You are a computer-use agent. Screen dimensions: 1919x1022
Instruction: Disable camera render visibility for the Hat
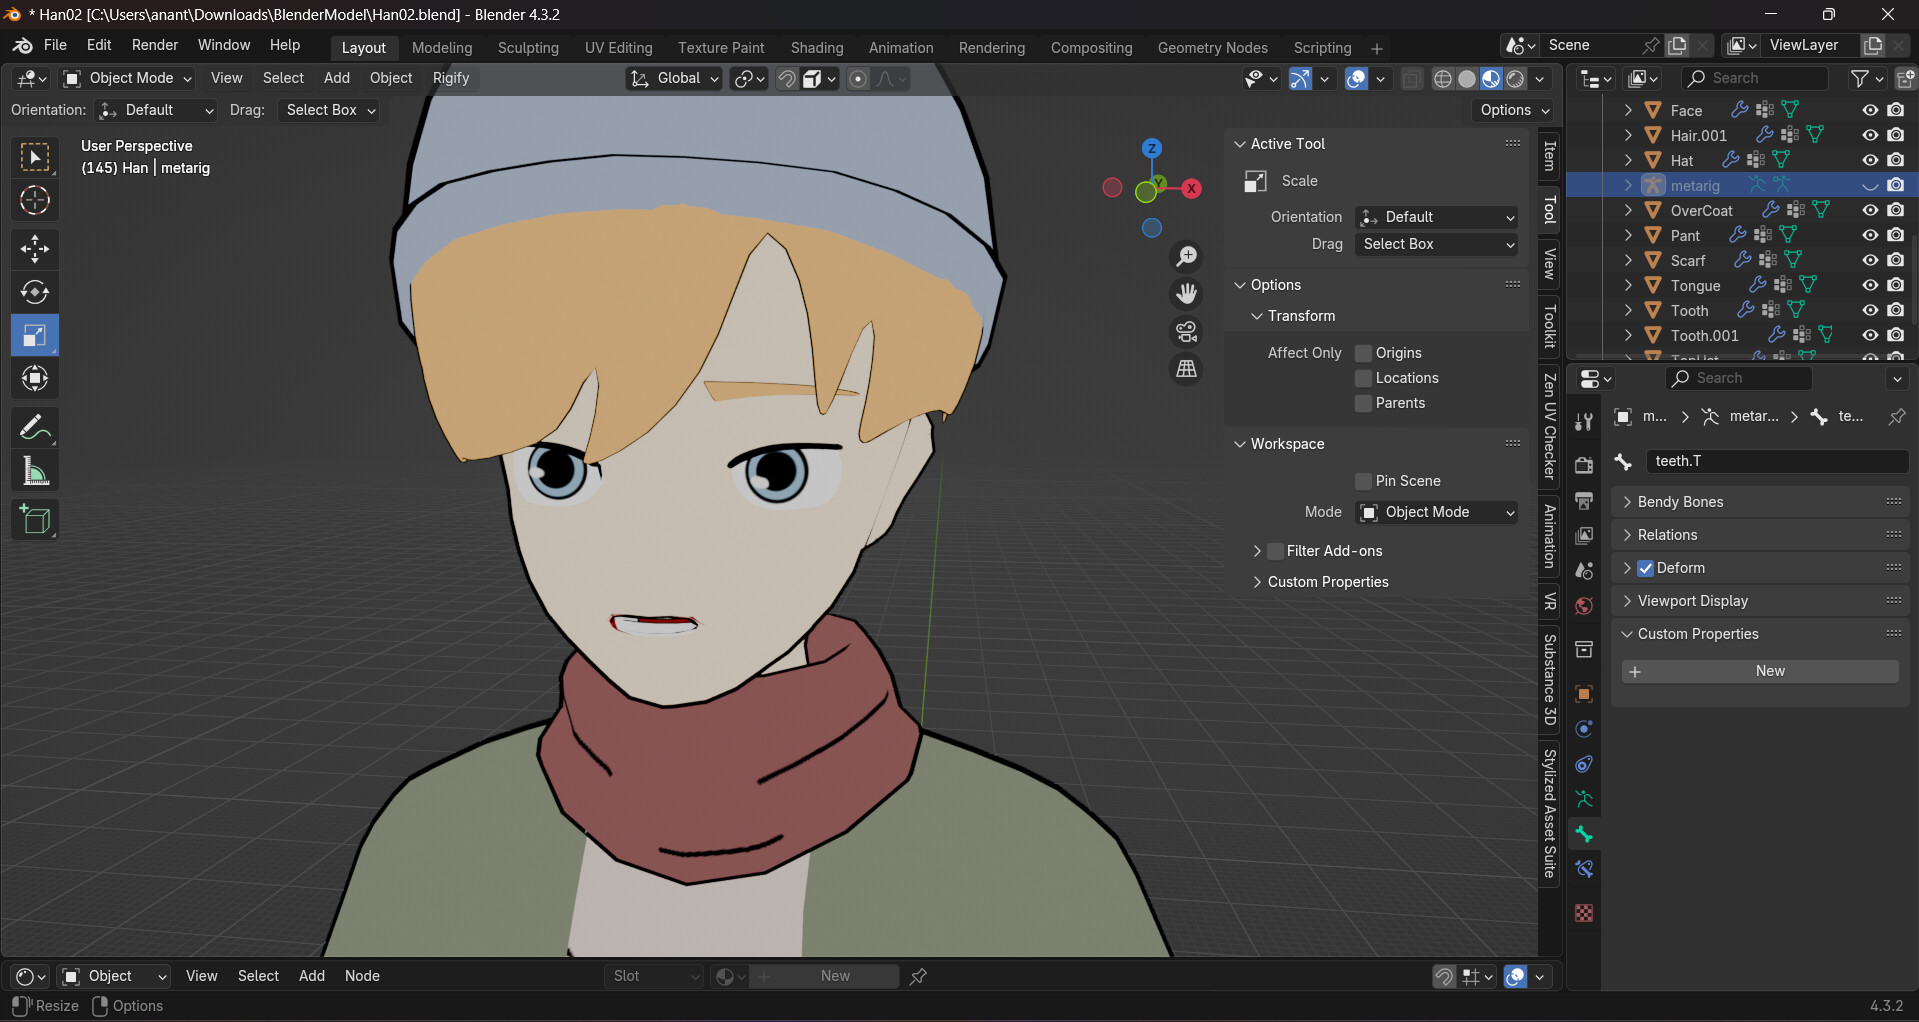1895,160
